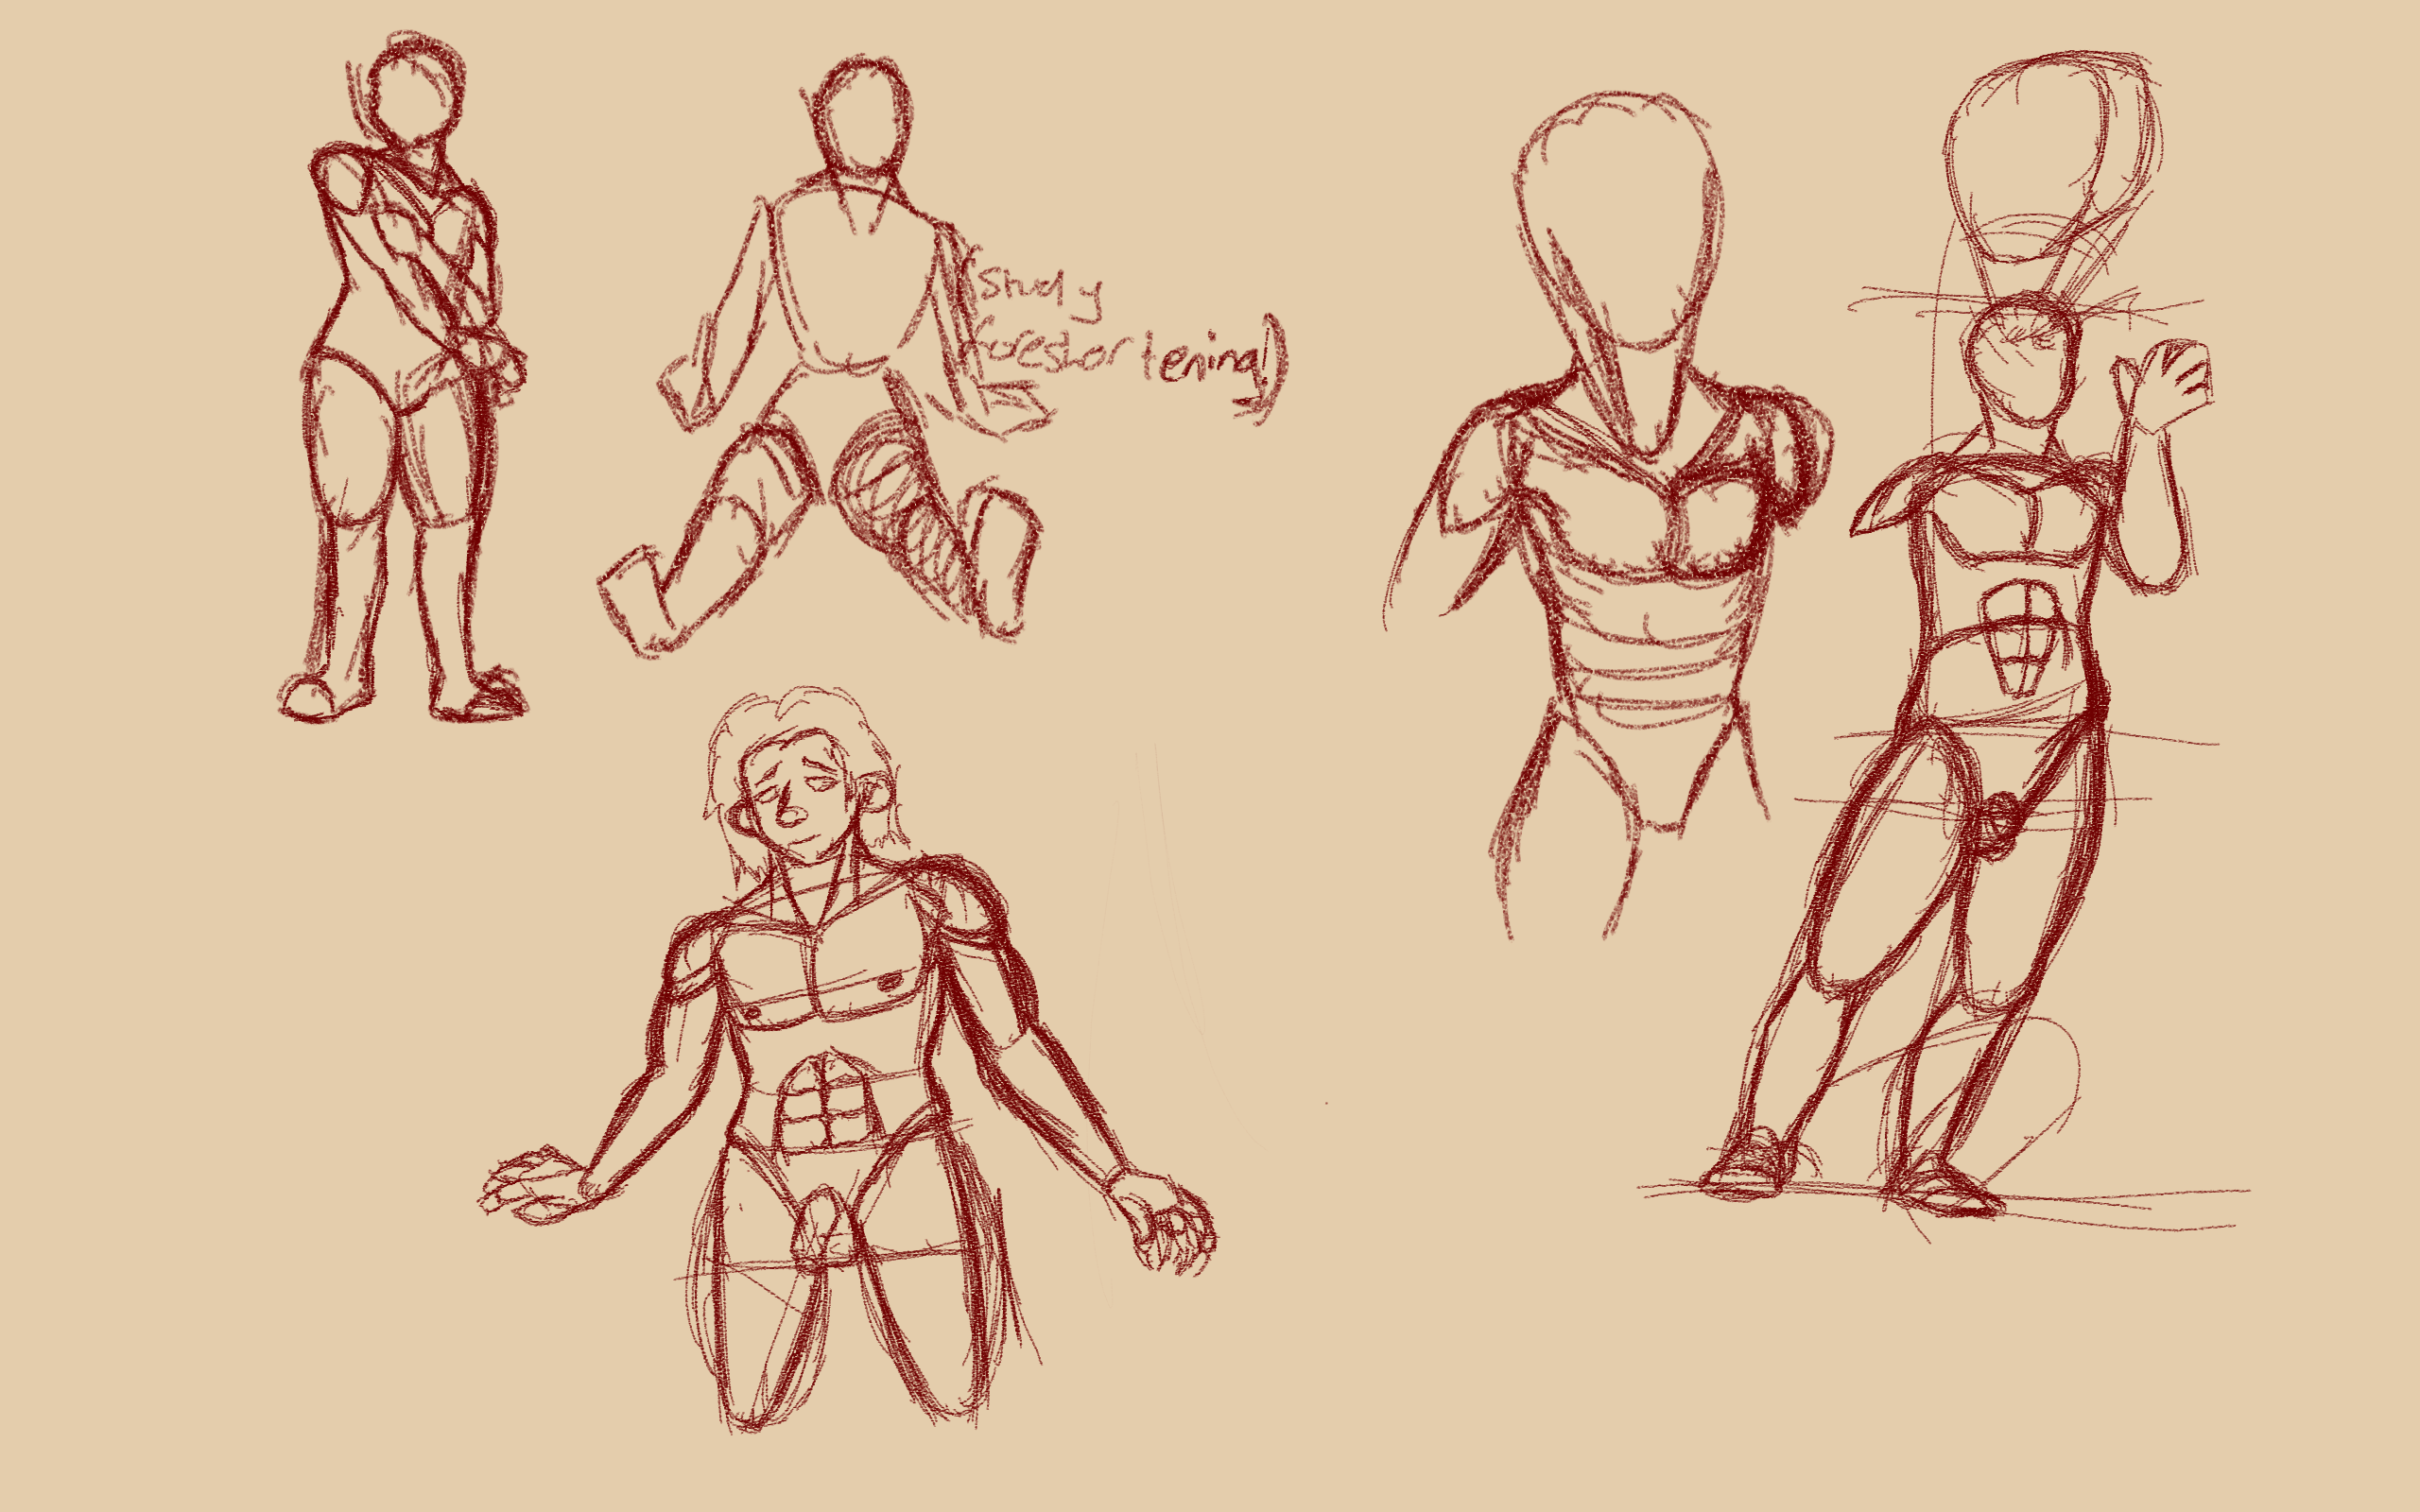This screenshot has width=2420, height=1512.
Task: Click the handwritten 'Study' text
Action: click(x=1040, y=288)
